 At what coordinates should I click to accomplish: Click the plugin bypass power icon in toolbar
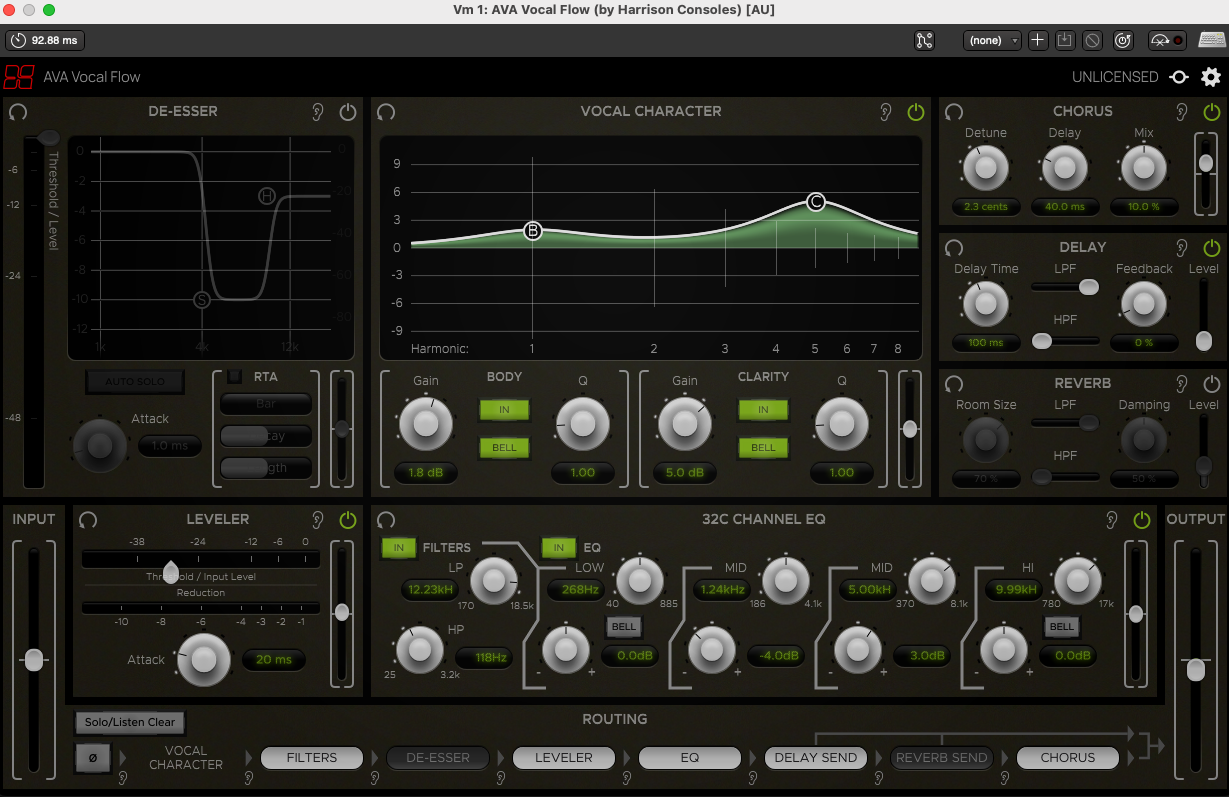(1122, 40)
